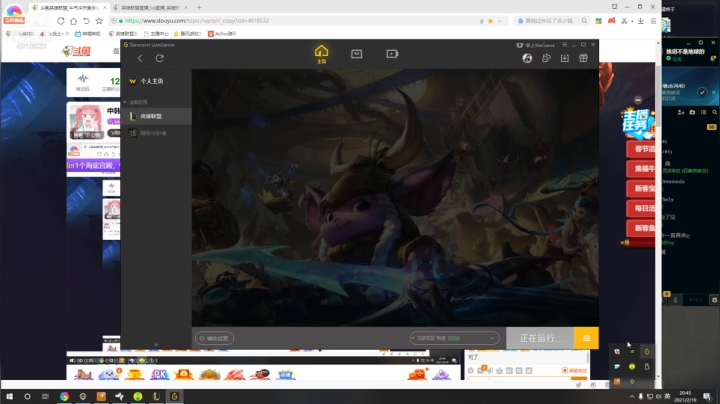The height and width of the screenshot is (404, 720).
Task: Open WeGame gift box icon
Action: [x=583, y=58]
